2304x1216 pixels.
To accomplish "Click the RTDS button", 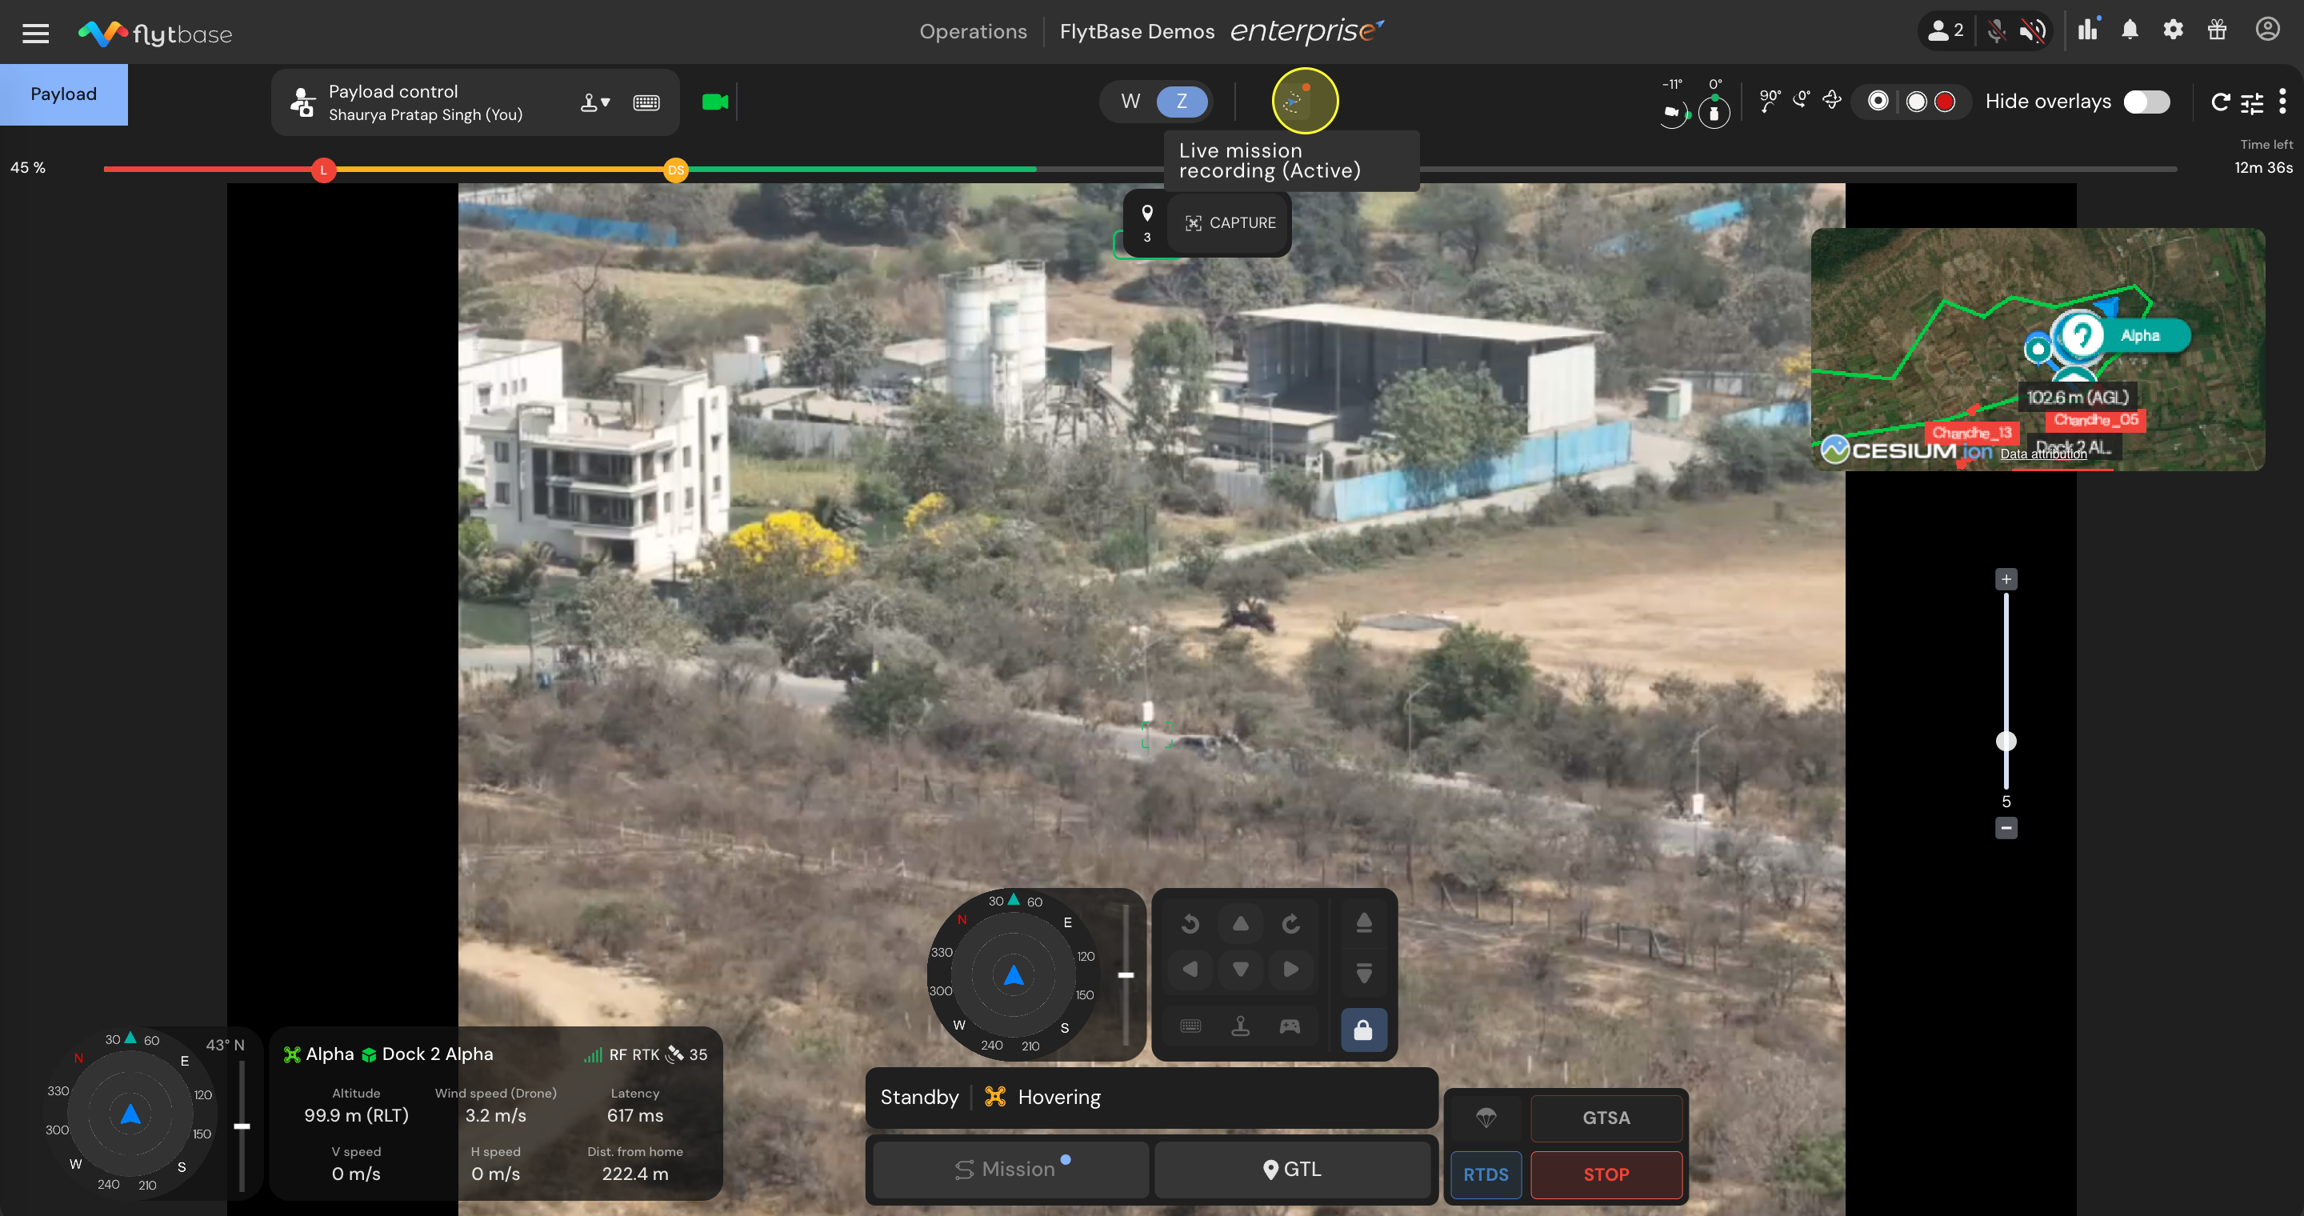I will (1485, 1175).
